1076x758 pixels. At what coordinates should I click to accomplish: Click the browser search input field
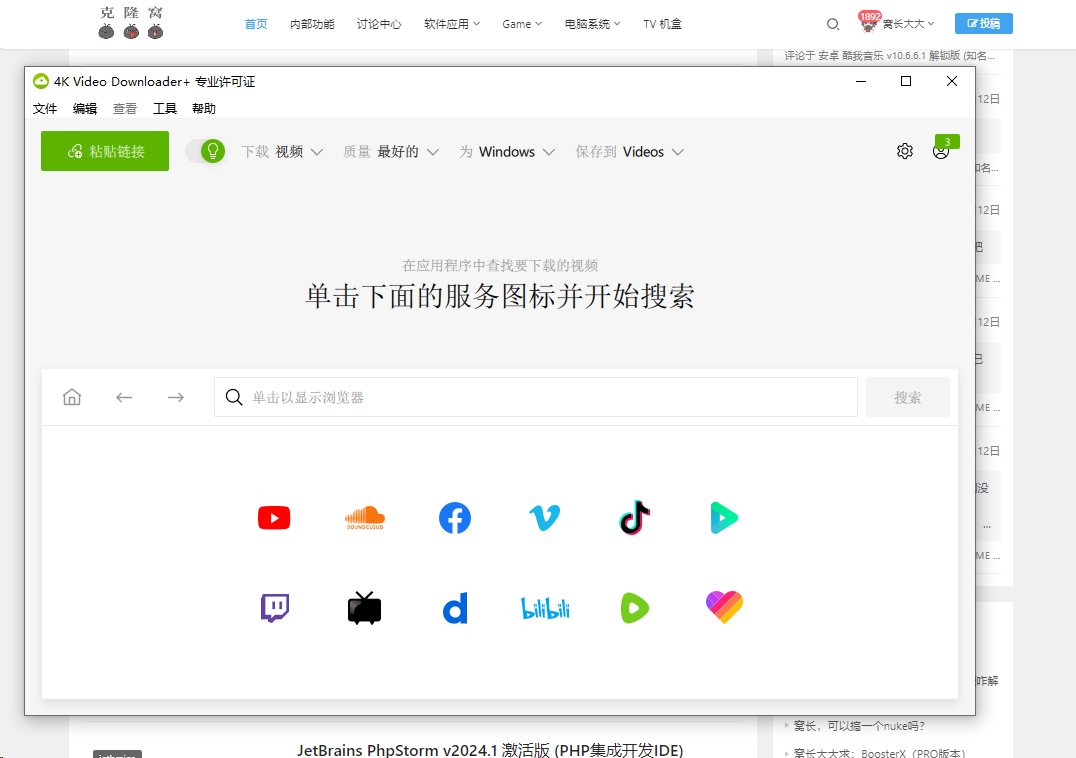(536, 397)
